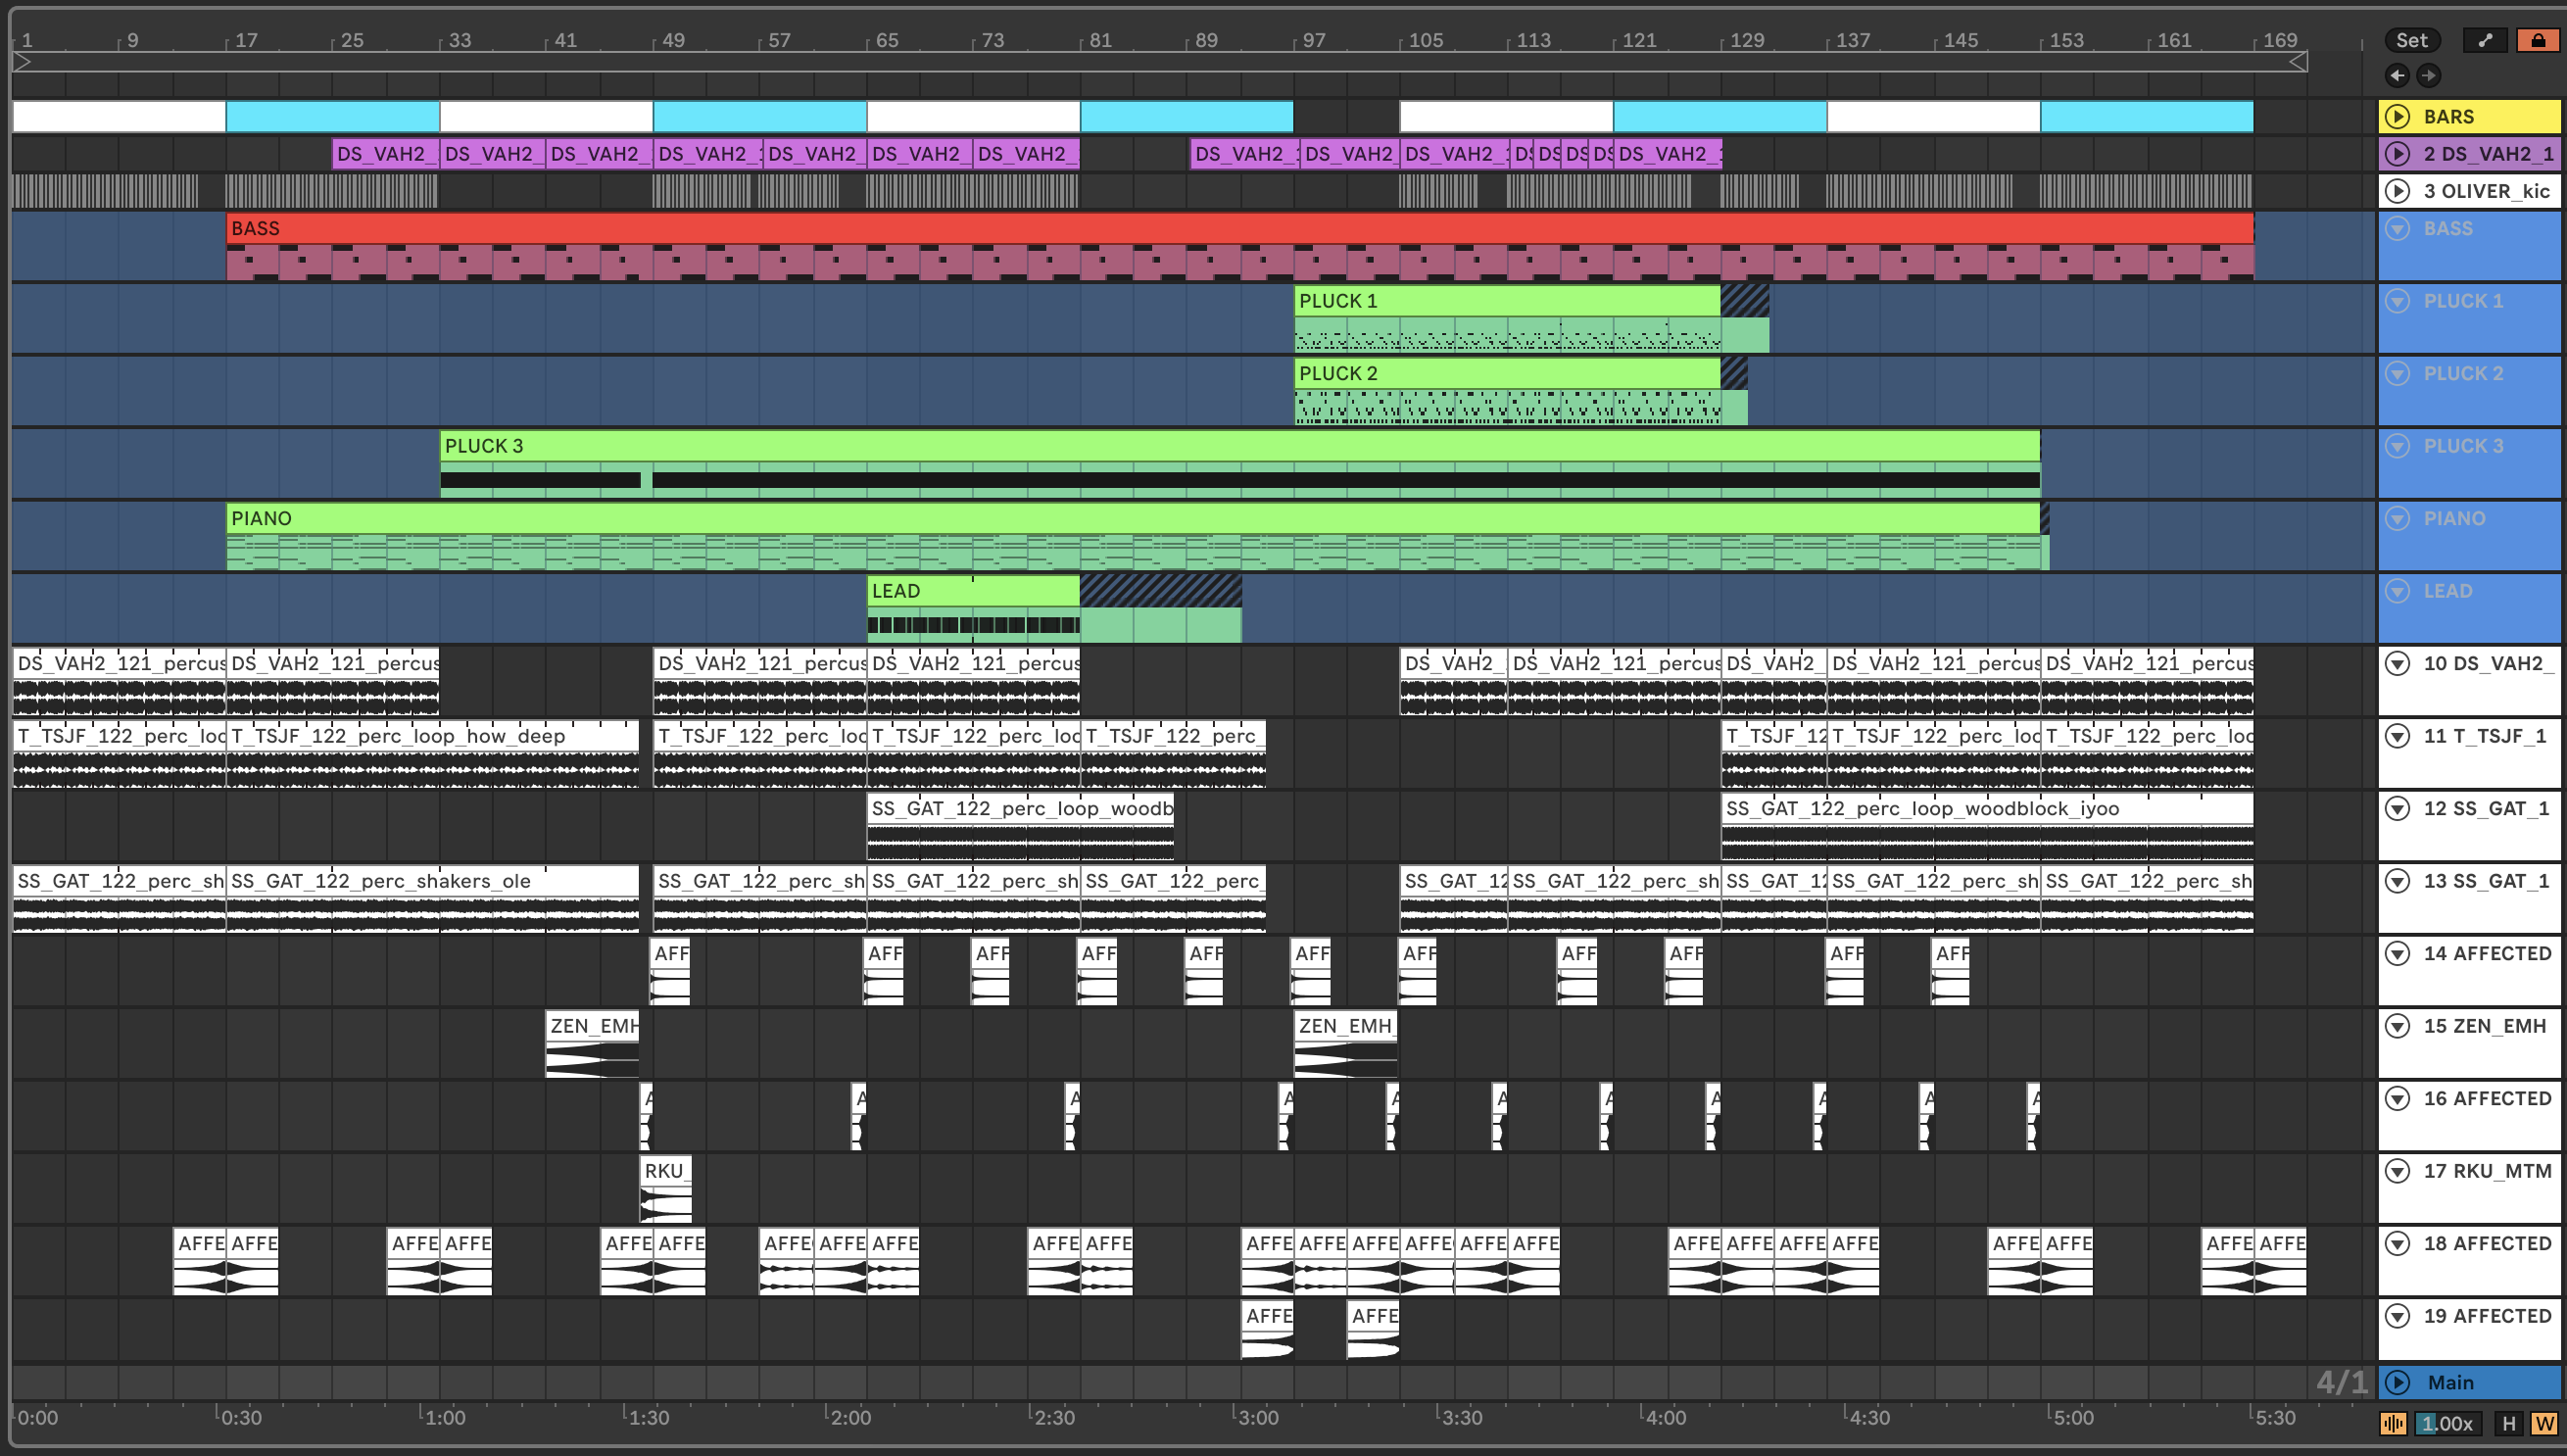Collapse the BASS track fold button
2567x1456 pixels.
[2397, 228]
